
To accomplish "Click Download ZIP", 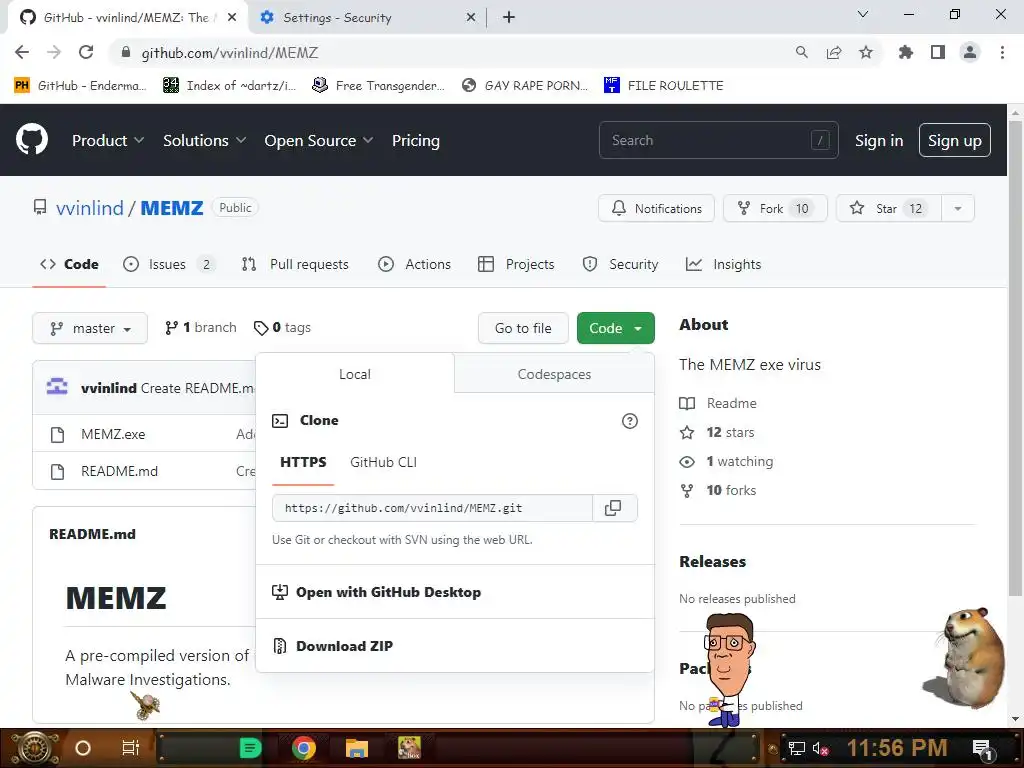I will point(344,646).
